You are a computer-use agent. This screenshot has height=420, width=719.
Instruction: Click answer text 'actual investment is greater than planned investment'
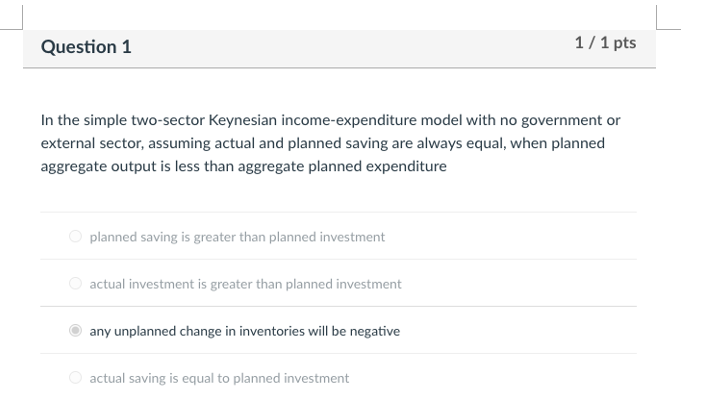(245, 284)
